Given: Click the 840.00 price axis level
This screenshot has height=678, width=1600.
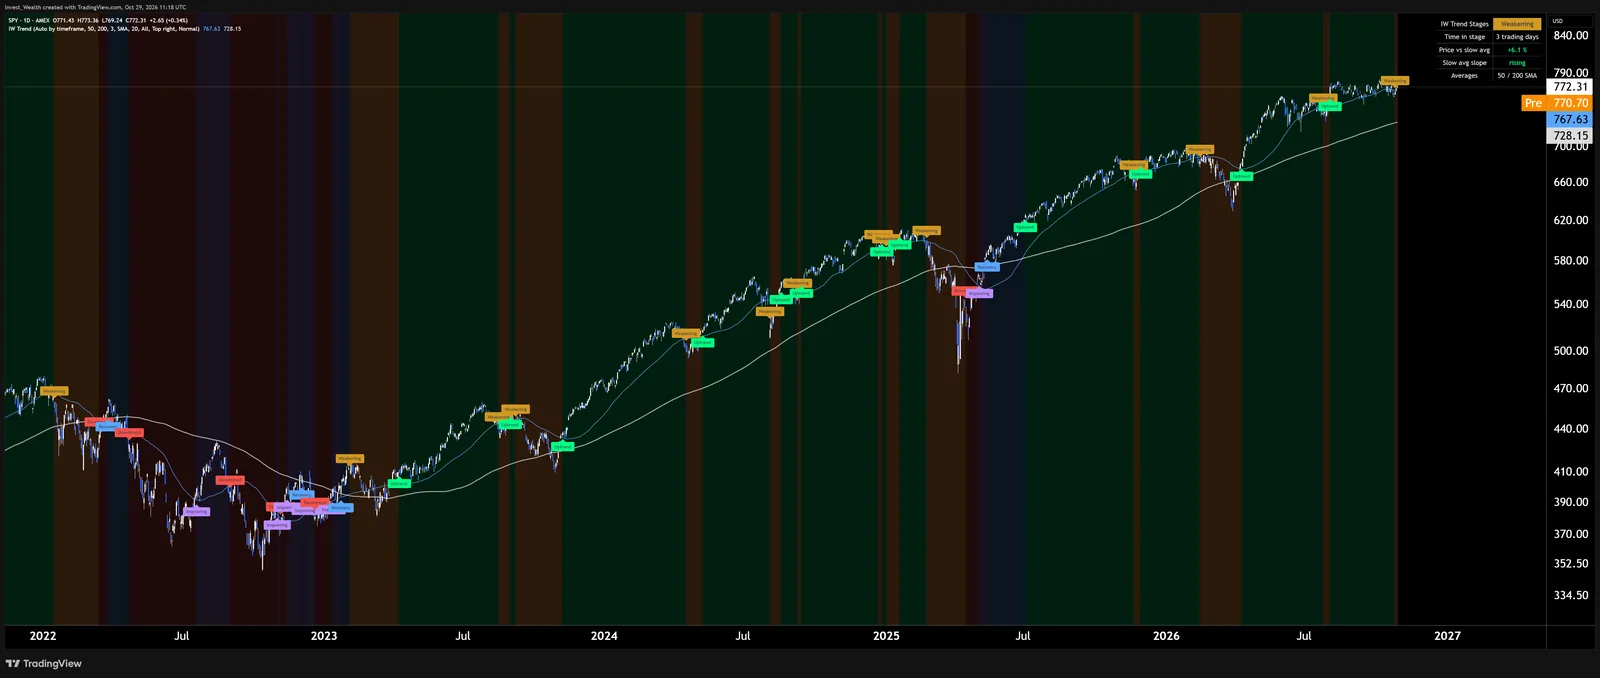Looking at the screenshot, I should [x=1570, y=36].
